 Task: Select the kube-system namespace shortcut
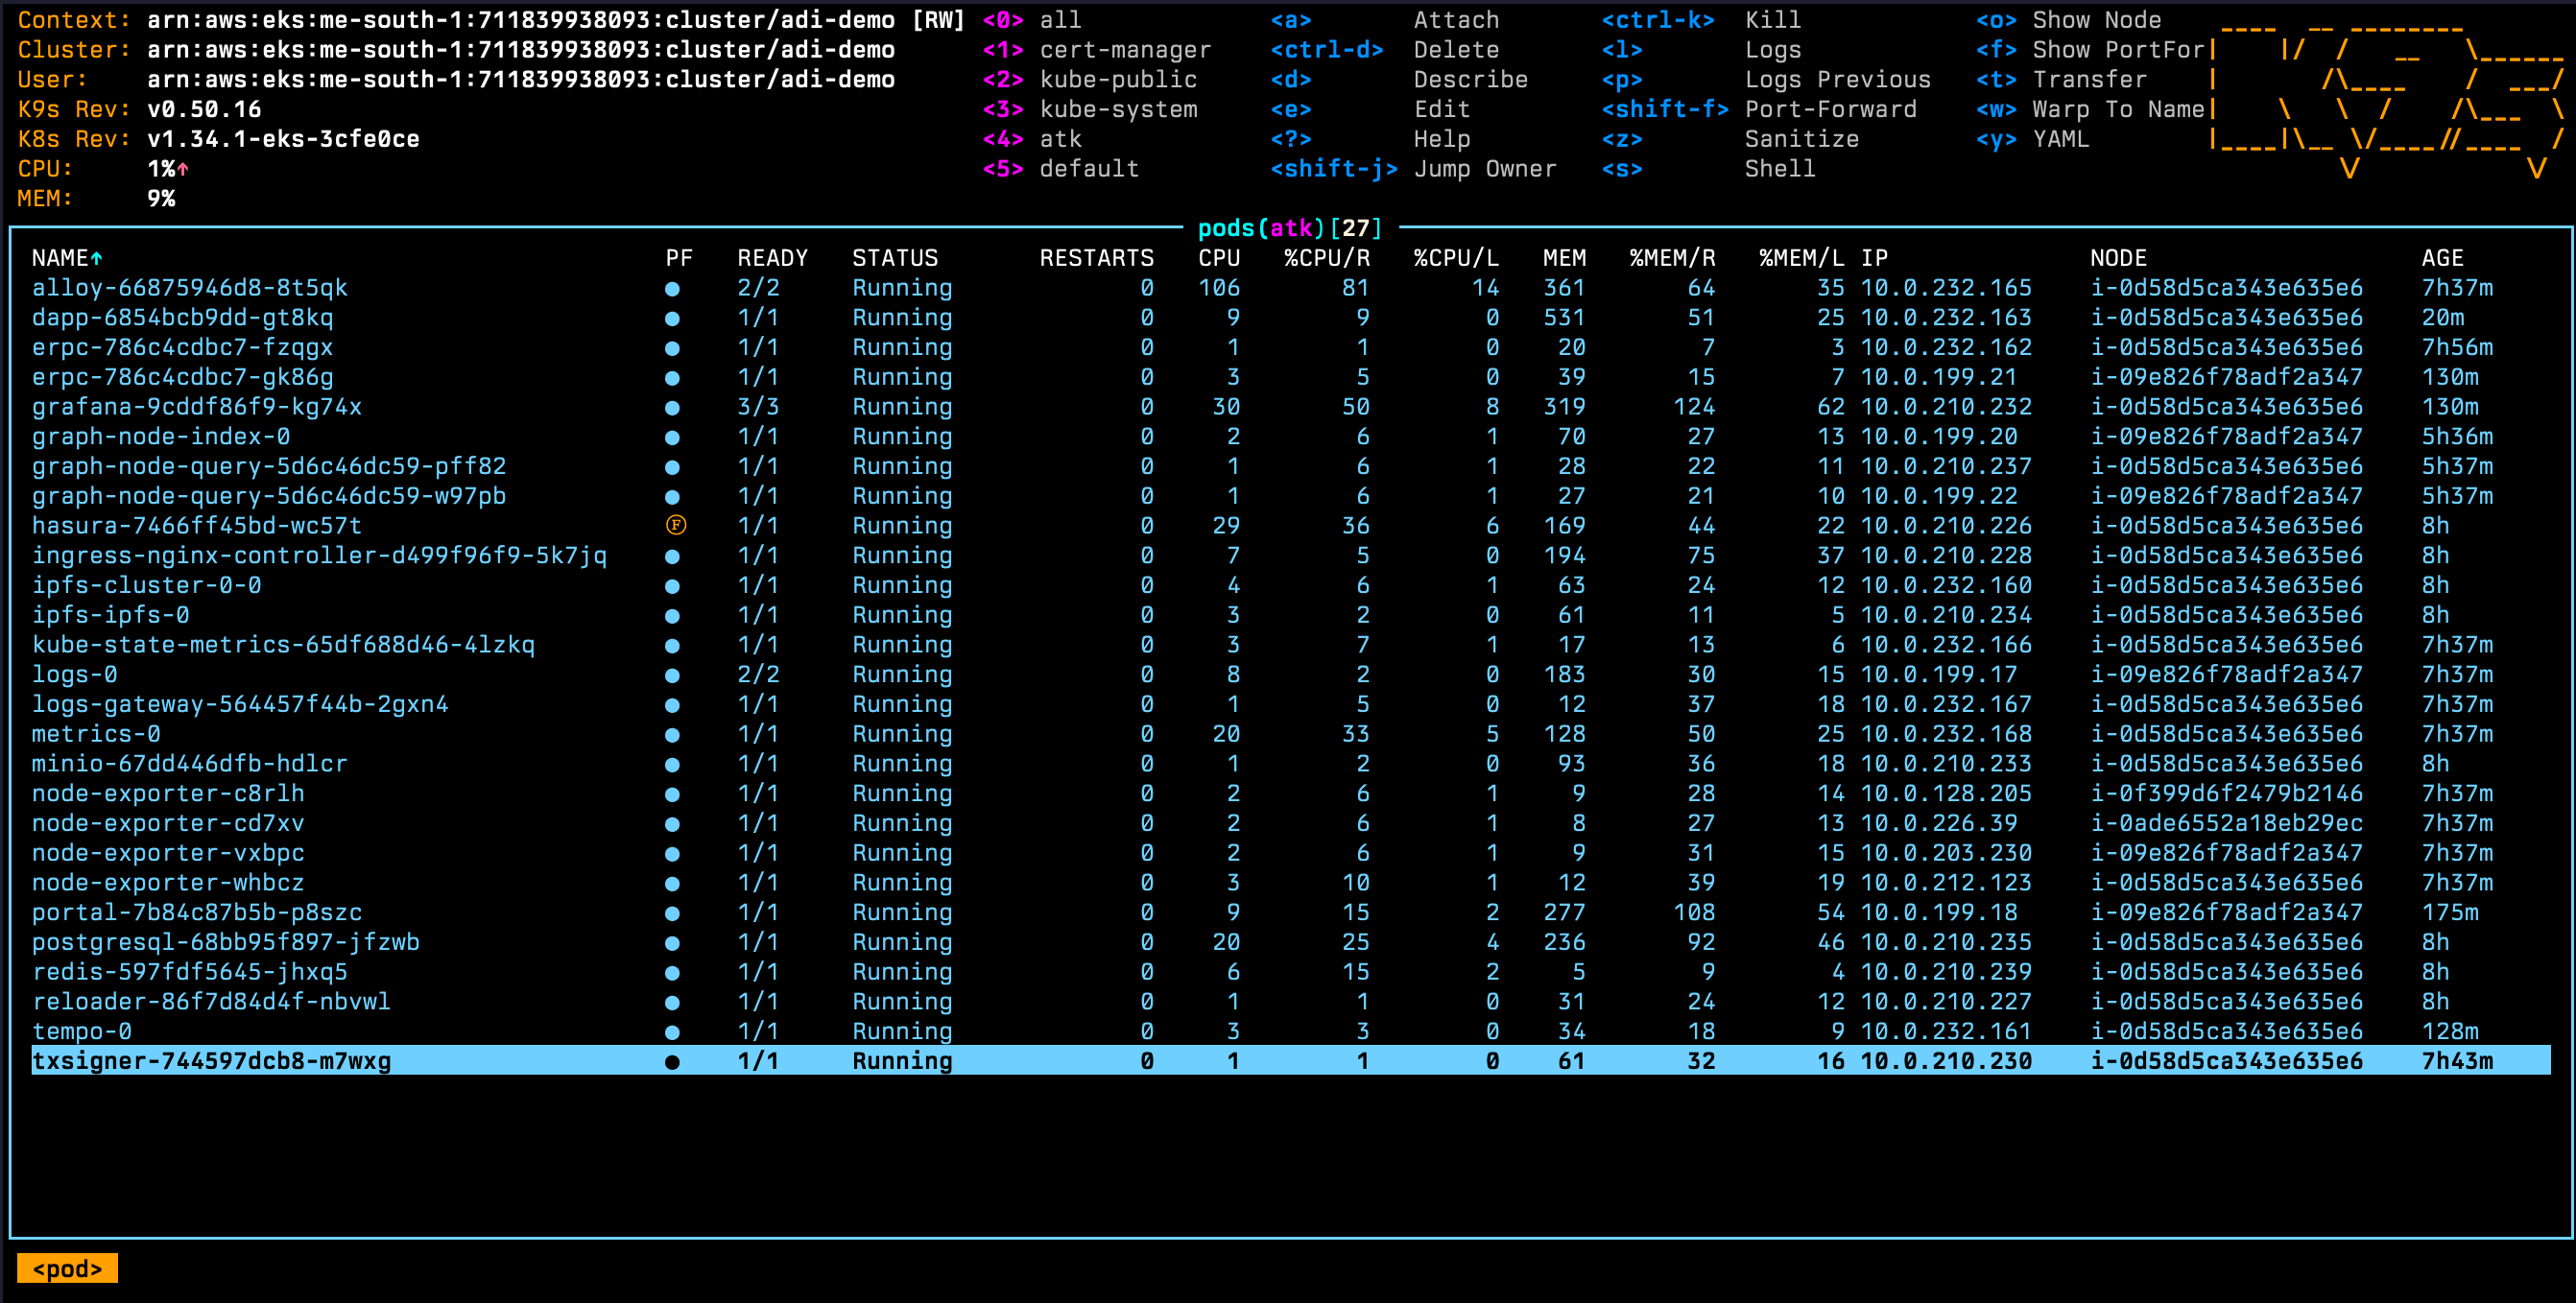point(1120,110)
